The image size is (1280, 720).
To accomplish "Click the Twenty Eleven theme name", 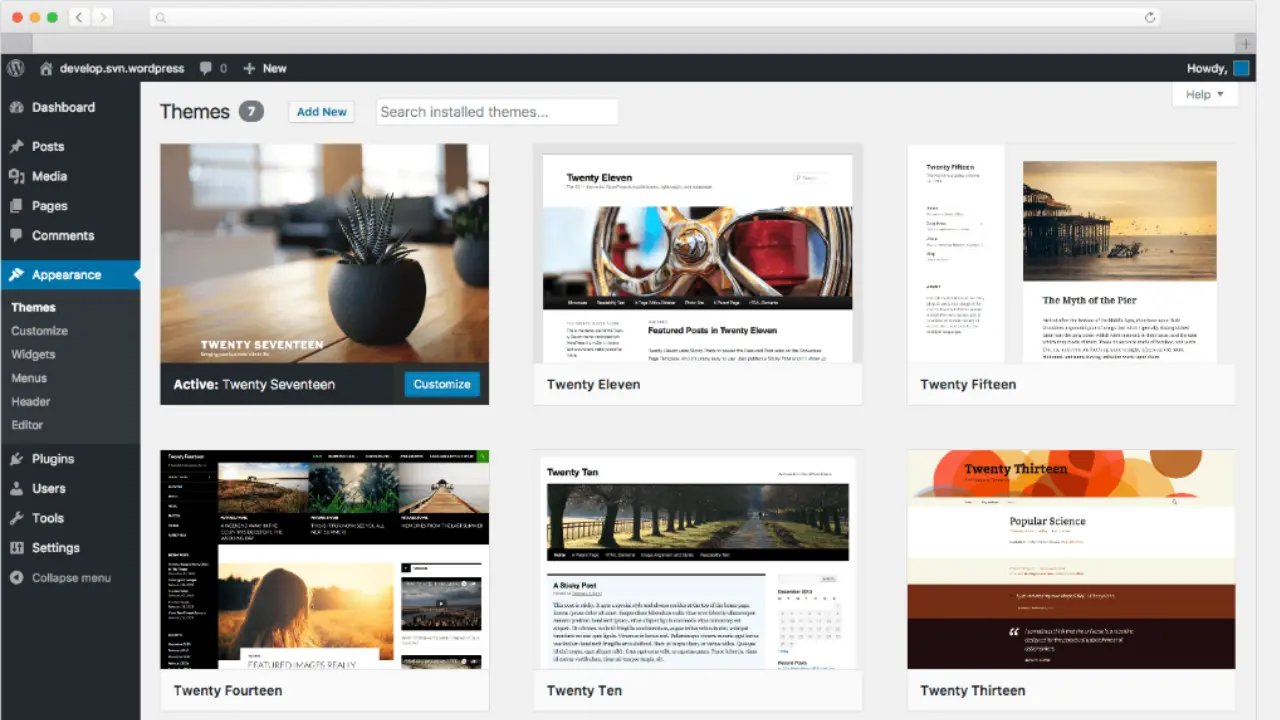I will click(594, 384).
